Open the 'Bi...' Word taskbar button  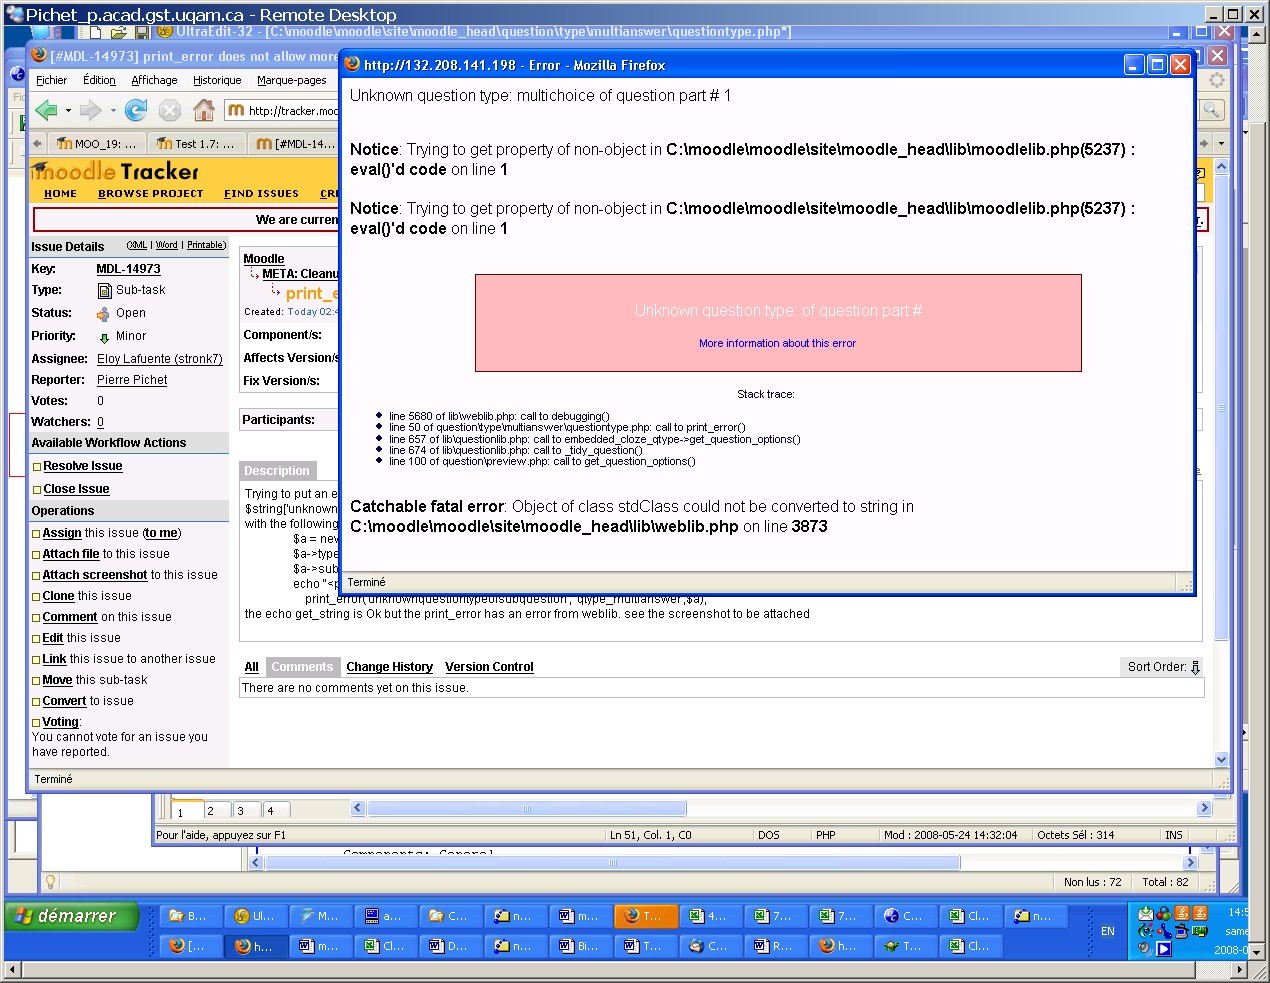(581, 946)
